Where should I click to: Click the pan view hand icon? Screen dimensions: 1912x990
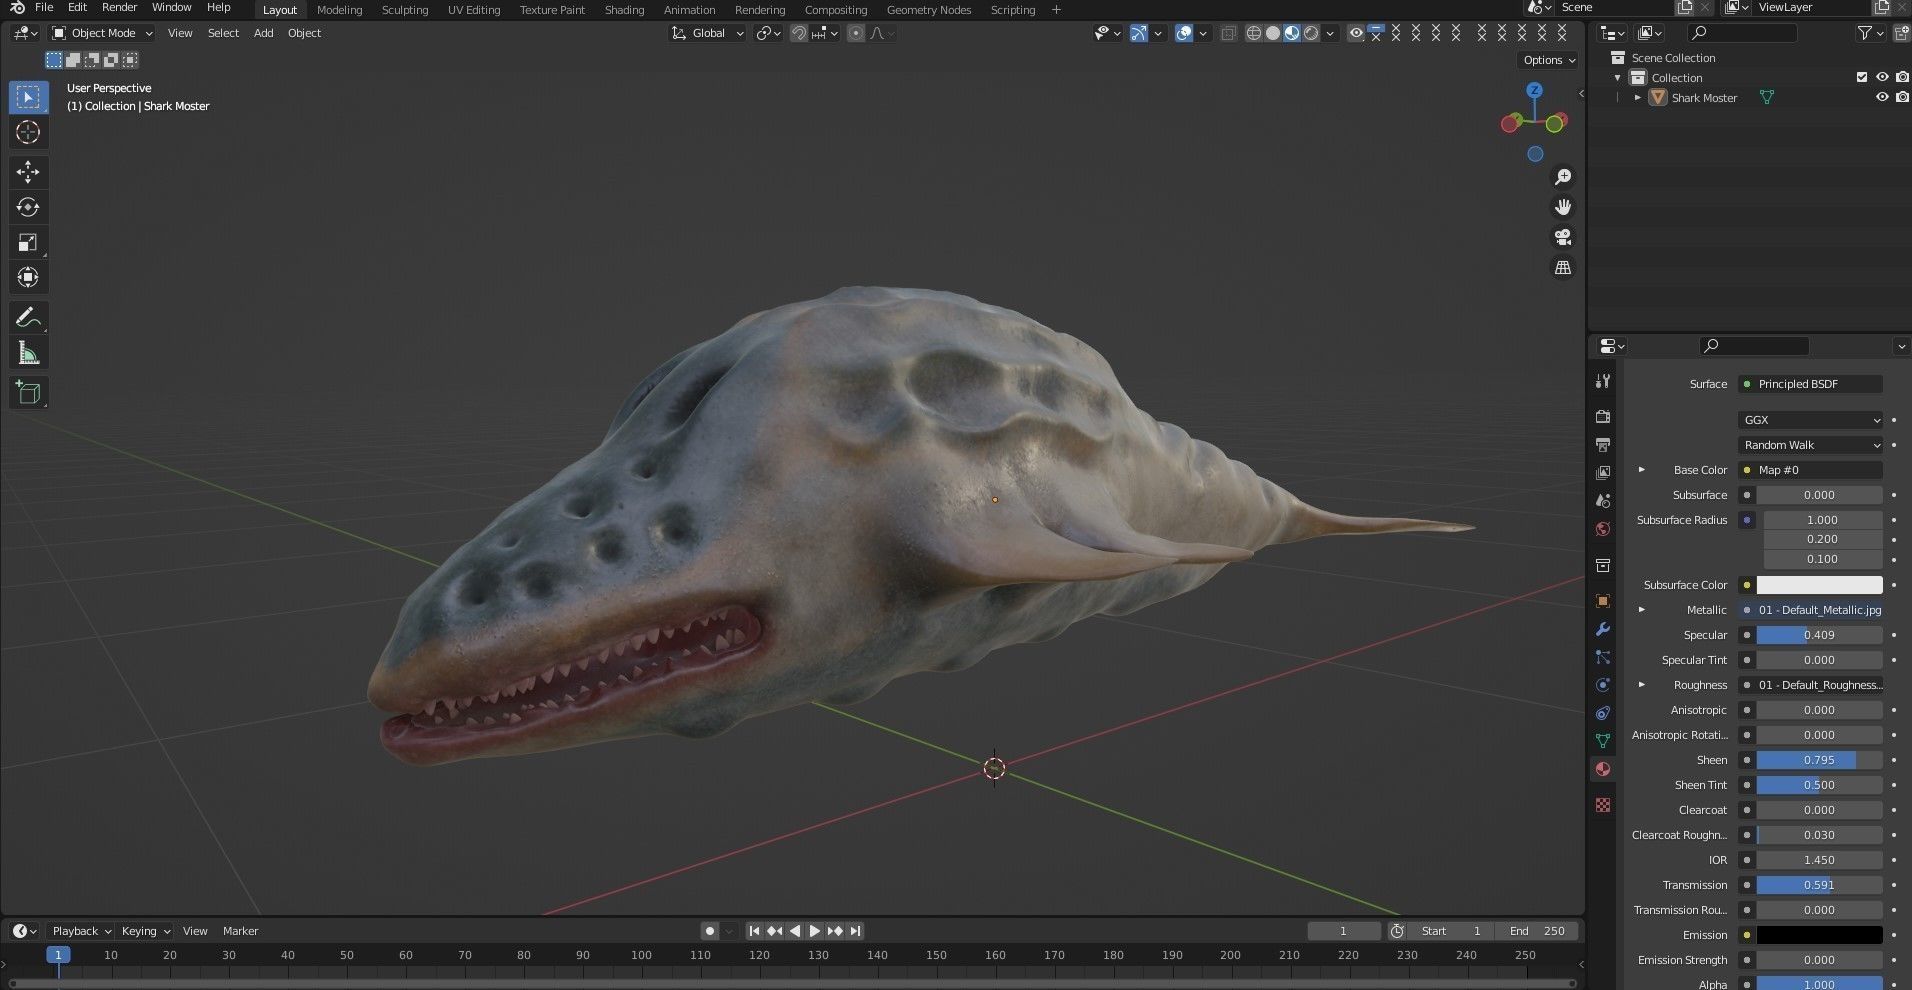coord(1562,207)
